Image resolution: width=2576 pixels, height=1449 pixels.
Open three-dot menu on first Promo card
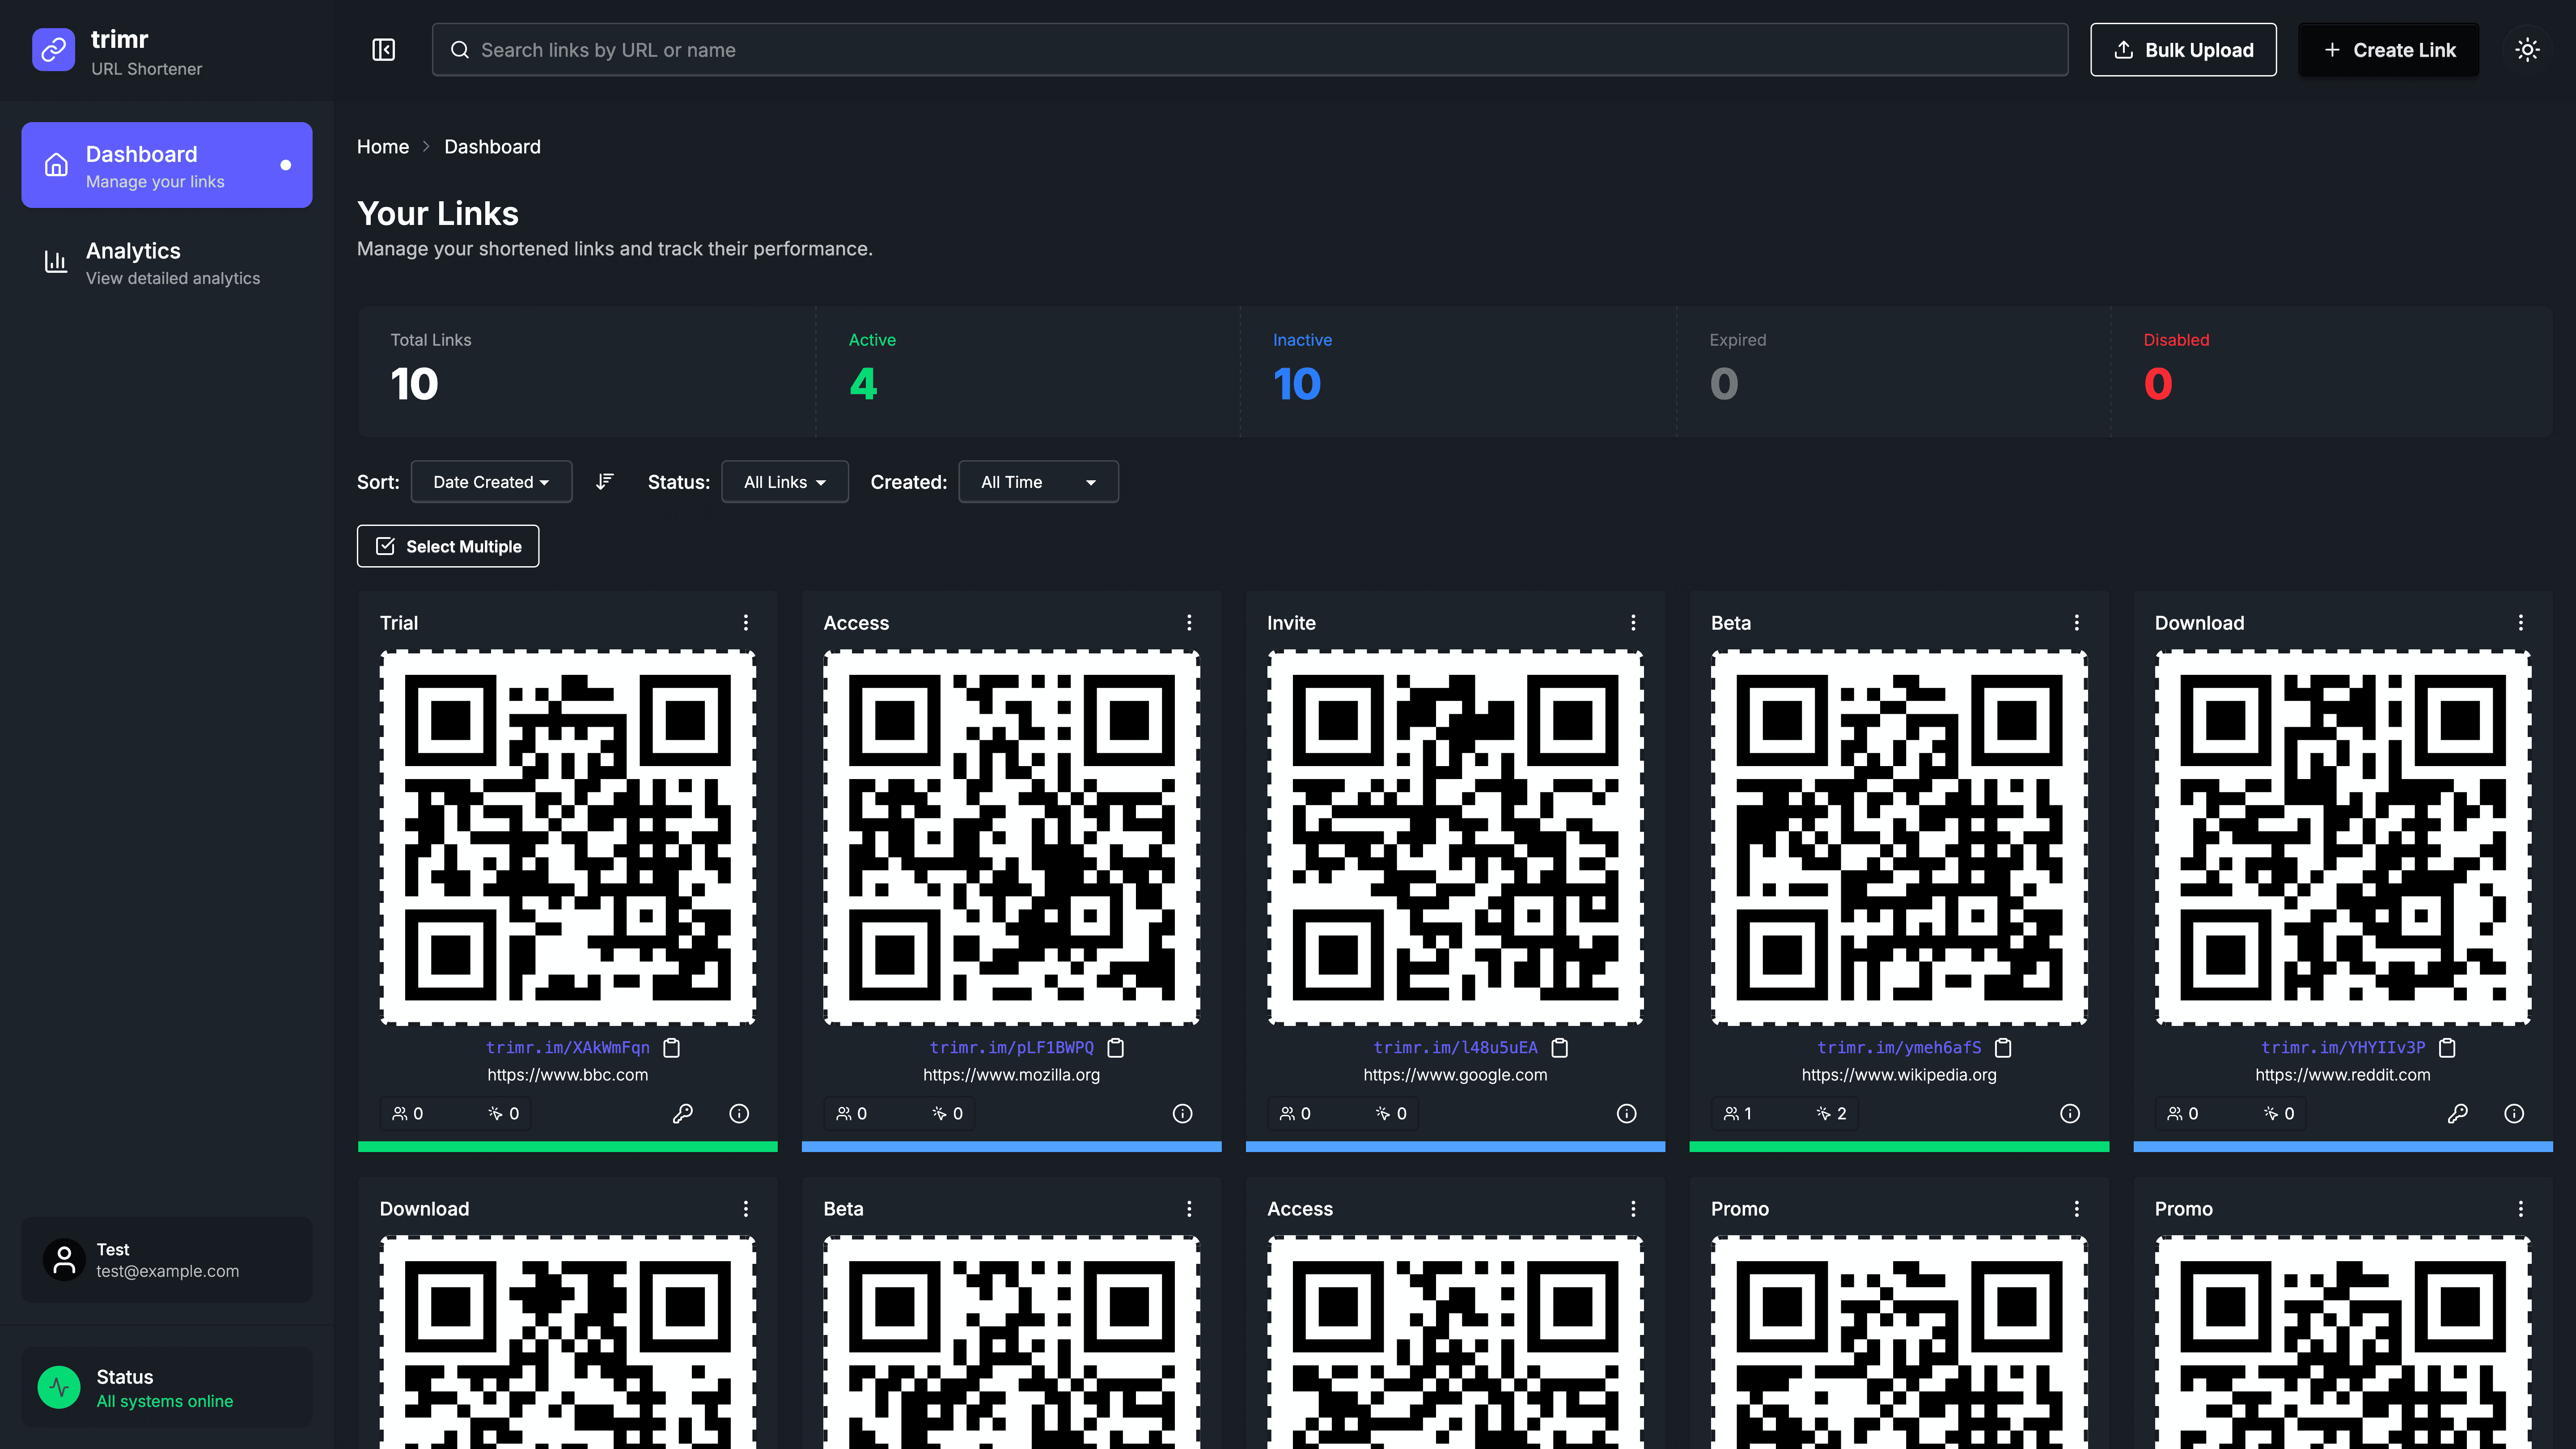click(2077, 1209)
